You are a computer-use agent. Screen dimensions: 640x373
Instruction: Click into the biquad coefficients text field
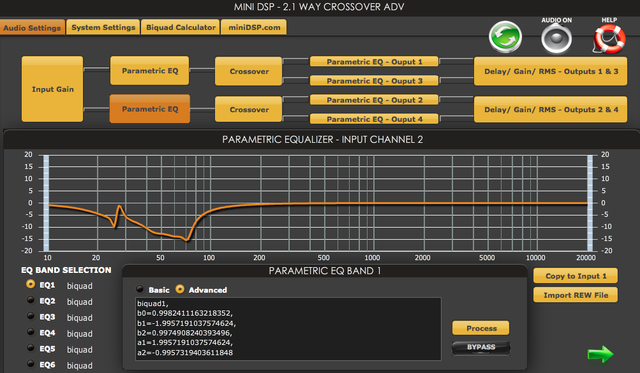point(288,329)
